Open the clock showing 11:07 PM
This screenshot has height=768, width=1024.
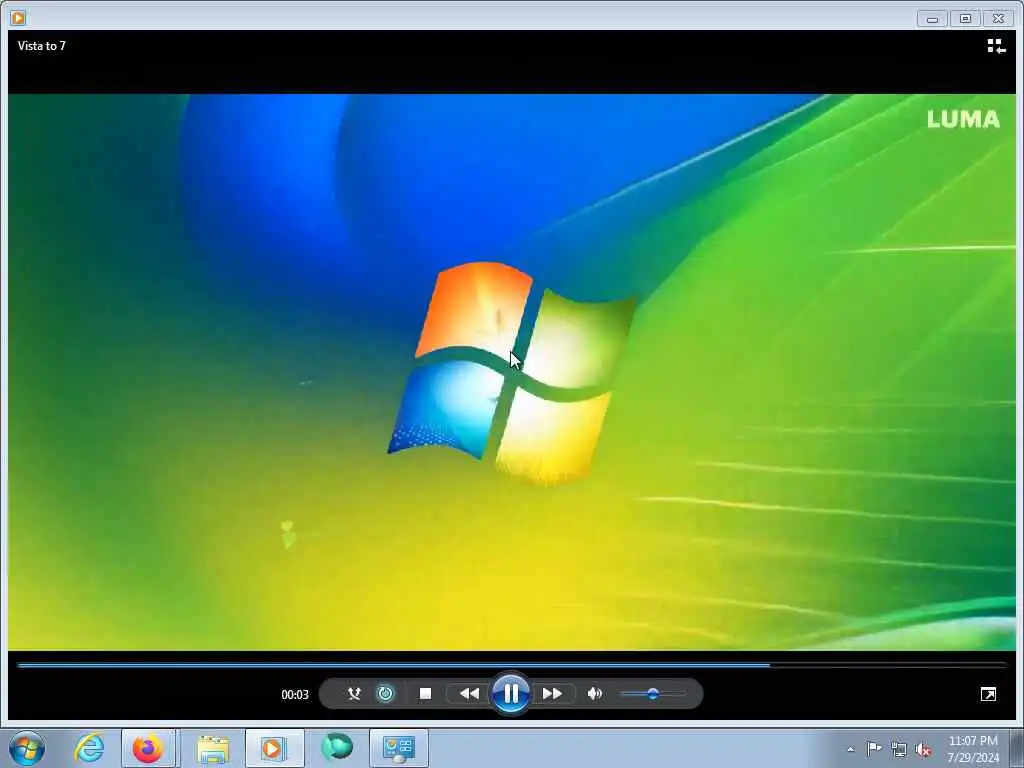(x=972, y=748)
